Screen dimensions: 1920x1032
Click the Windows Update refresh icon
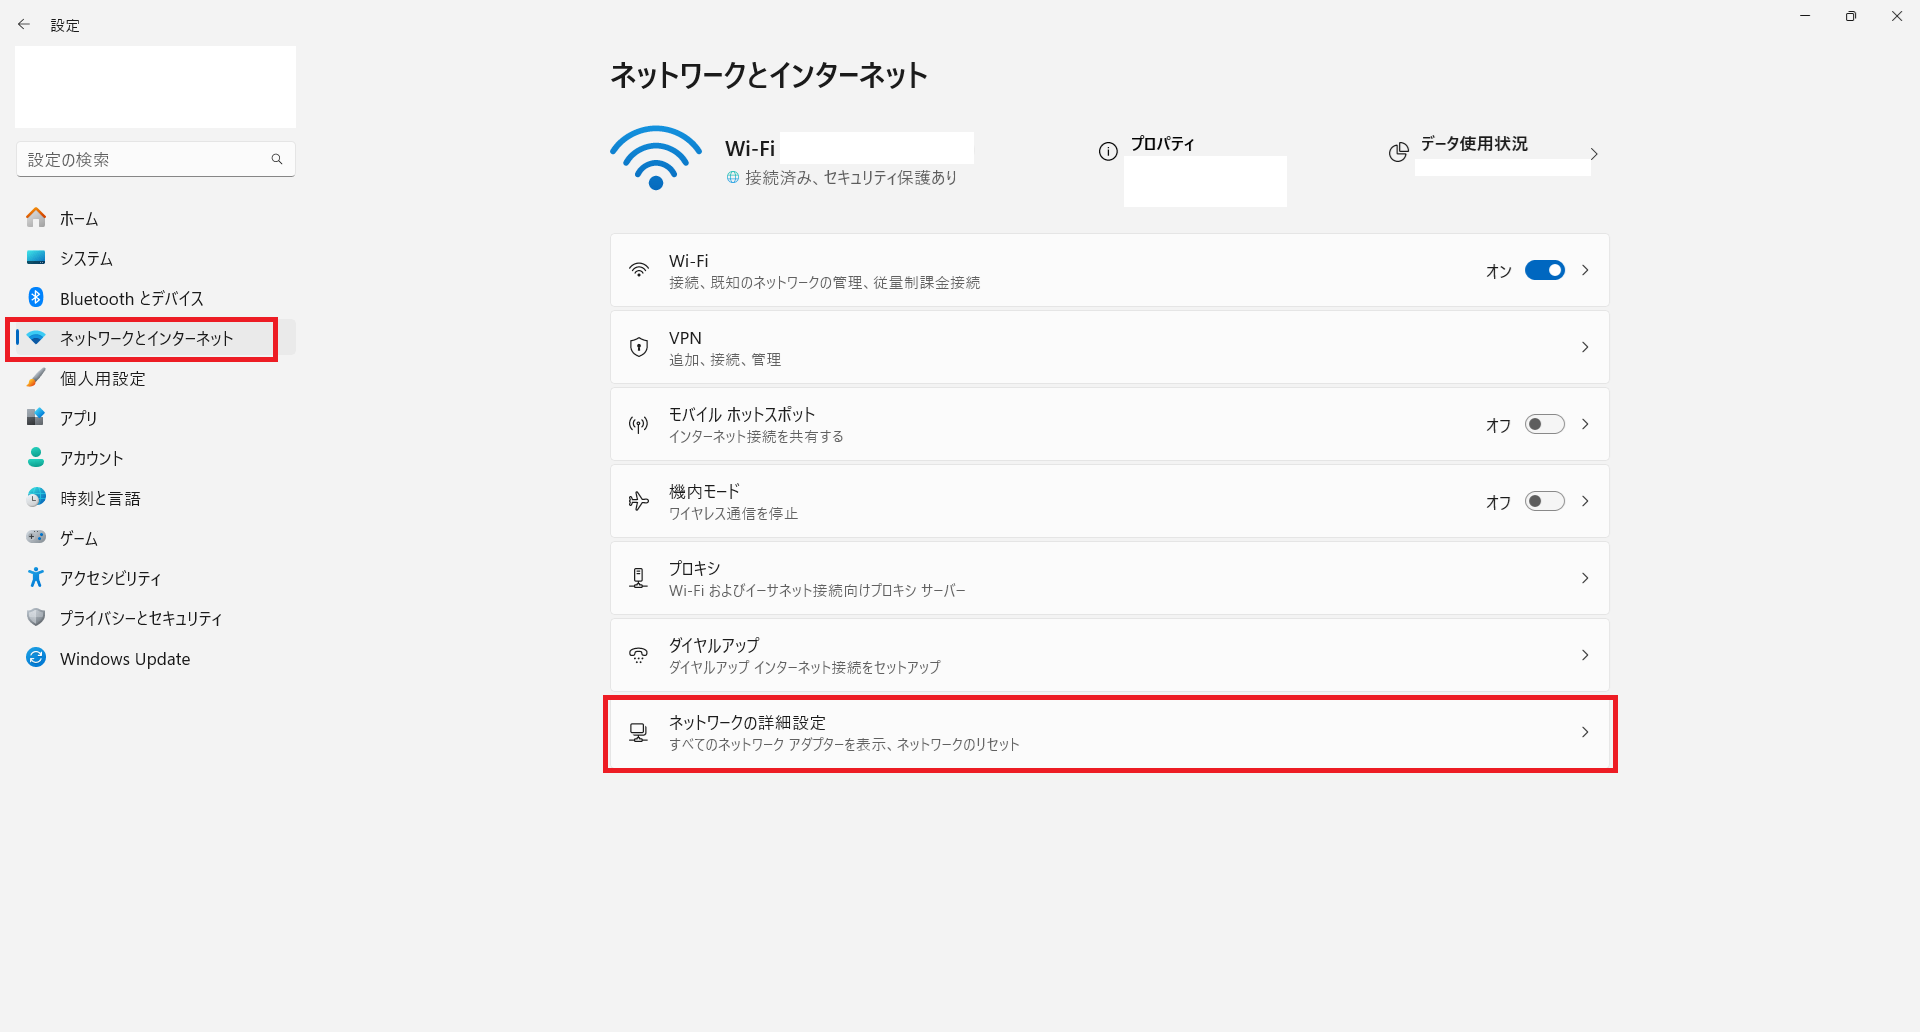point(36,657)
